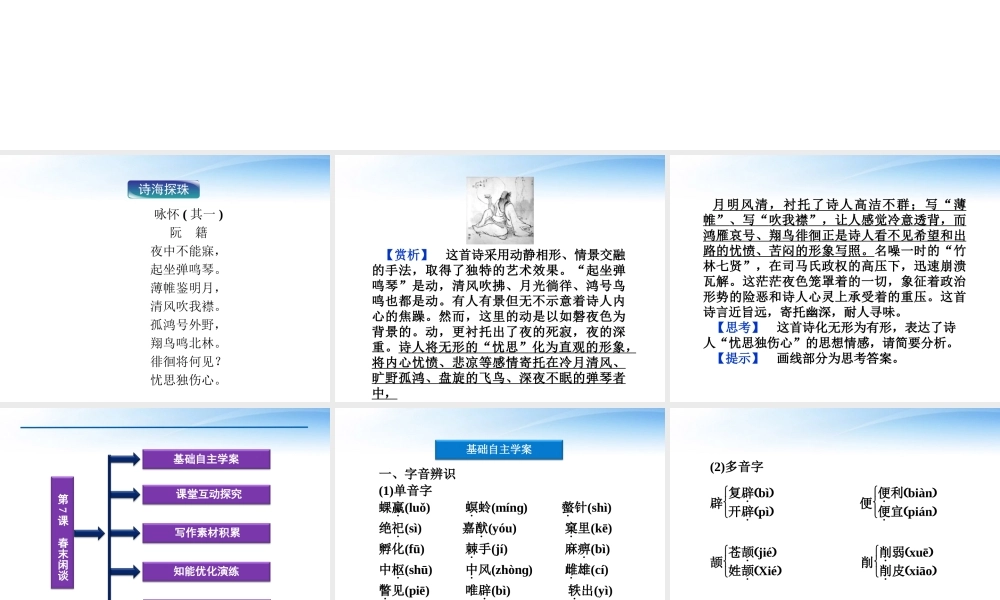Open the purple "课堂互动探究" outline button
Viewport: 1000px width, 600px height.
206,494
